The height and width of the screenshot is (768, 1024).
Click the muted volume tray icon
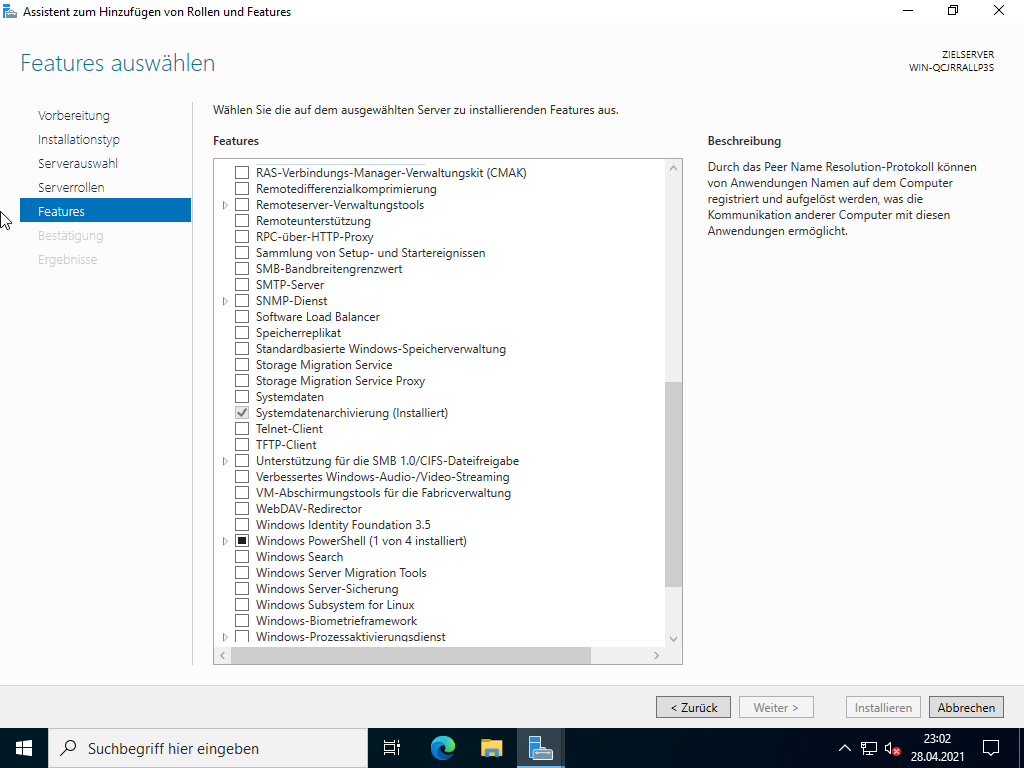pos(892,748)
